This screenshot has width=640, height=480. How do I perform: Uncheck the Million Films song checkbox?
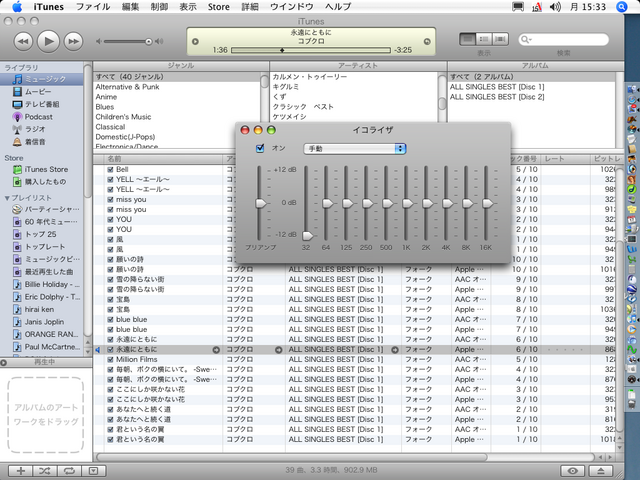tap(110, 360)
